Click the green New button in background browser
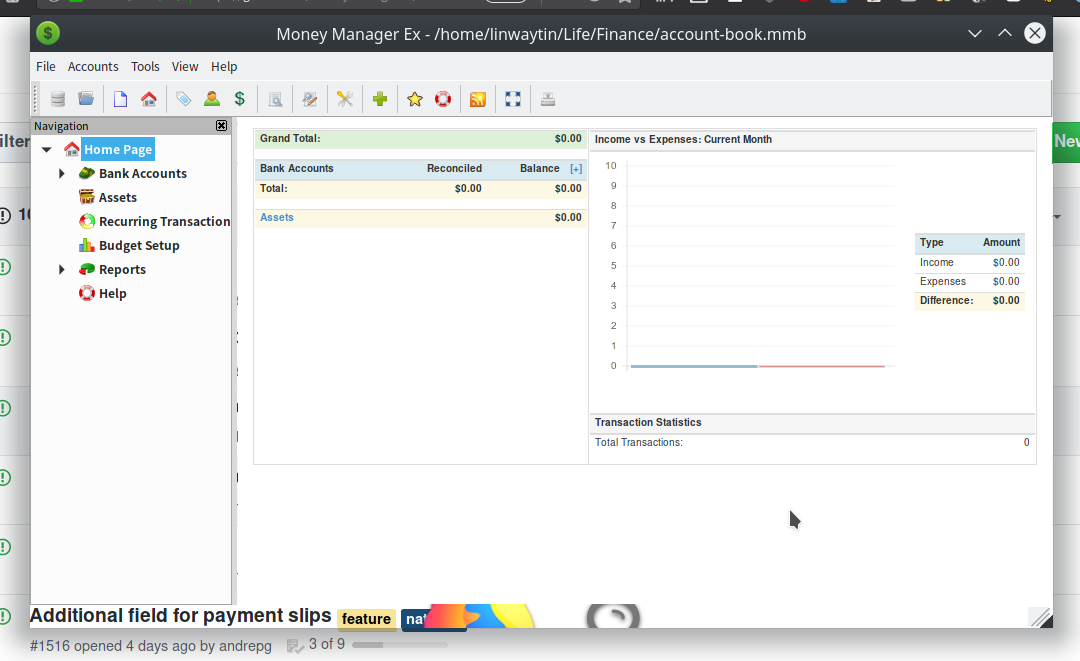 click(1066, 141)
